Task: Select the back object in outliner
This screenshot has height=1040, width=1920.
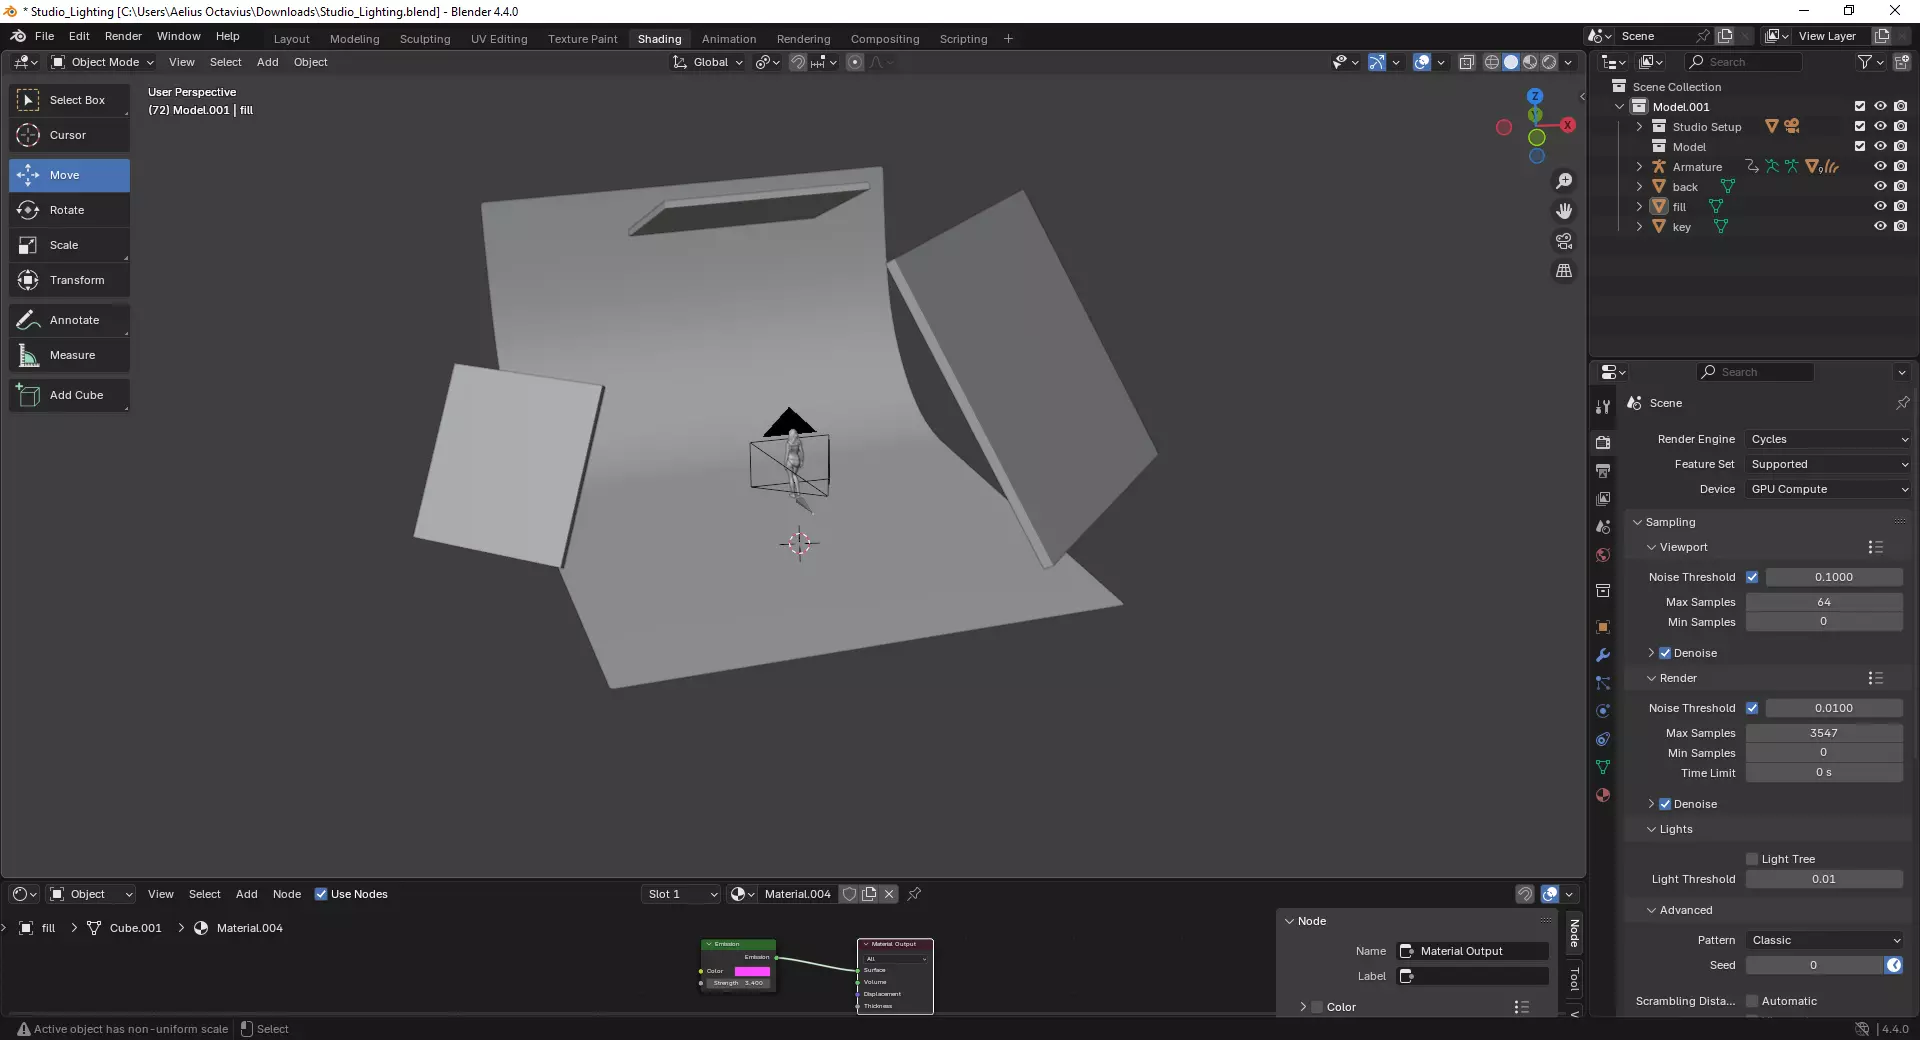Action: (x=1685, y=187)
